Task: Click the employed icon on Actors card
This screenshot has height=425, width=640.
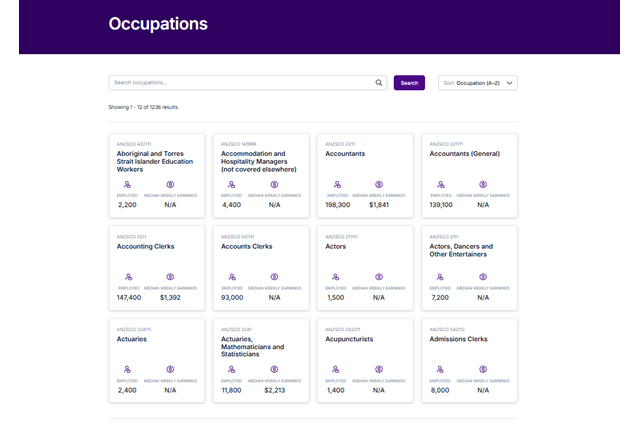Action: tap(336, 277)
